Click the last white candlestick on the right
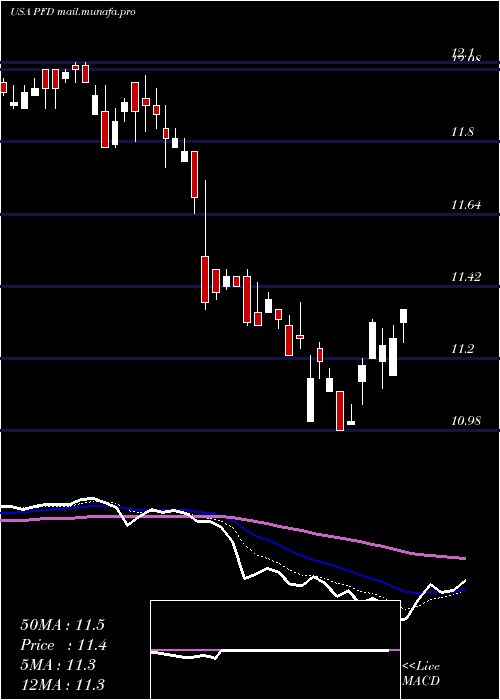 [x=404, y=325]
